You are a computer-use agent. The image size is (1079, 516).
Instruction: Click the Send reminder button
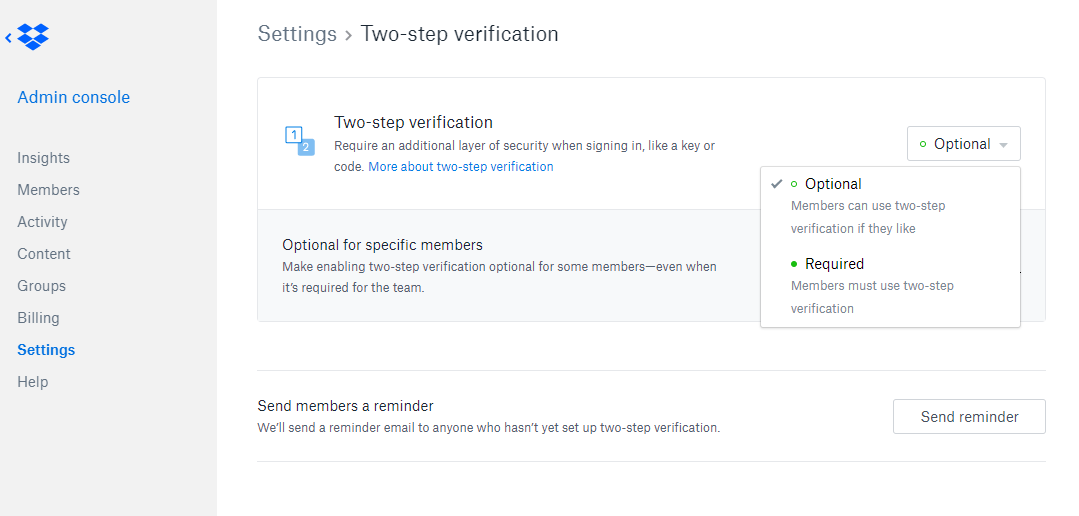tap(969, 416)
